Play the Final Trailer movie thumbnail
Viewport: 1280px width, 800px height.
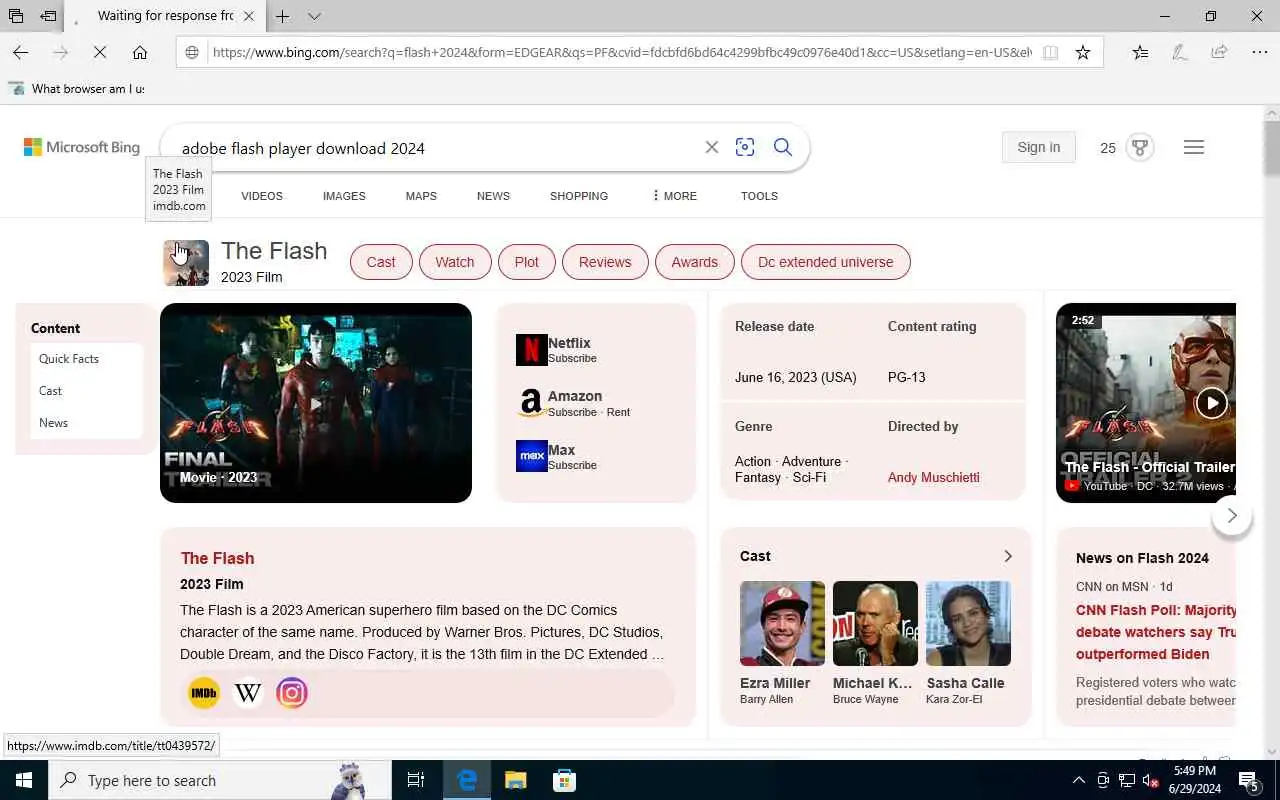(316, 403)
